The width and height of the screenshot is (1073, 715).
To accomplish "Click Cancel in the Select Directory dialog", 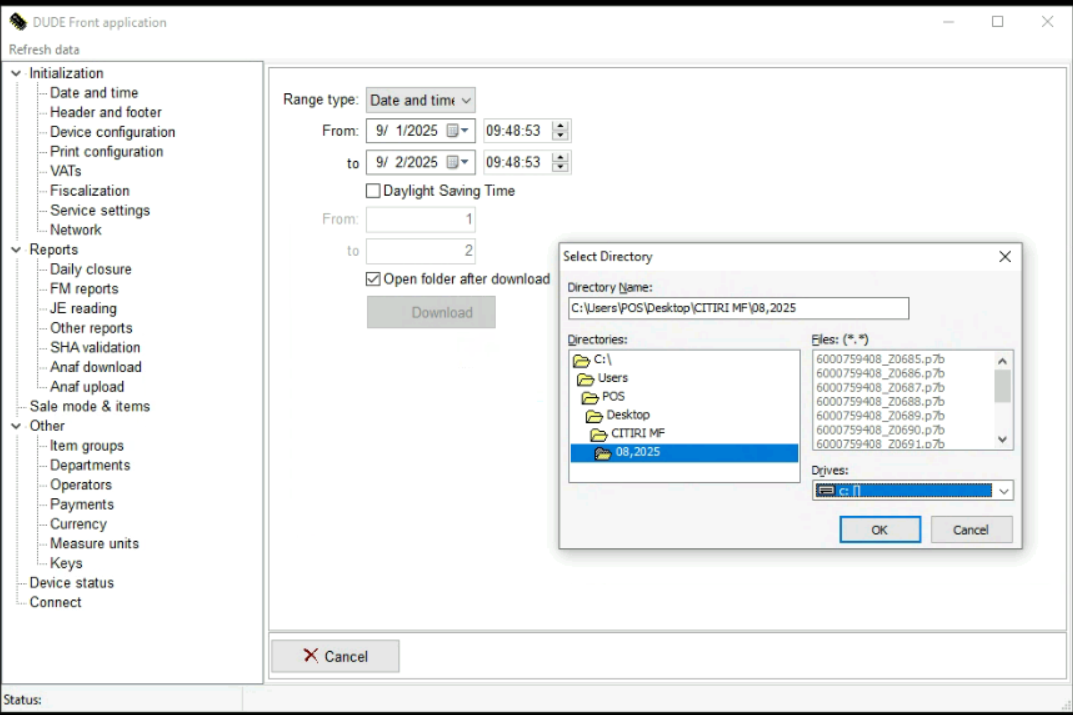I will point(970,530).
